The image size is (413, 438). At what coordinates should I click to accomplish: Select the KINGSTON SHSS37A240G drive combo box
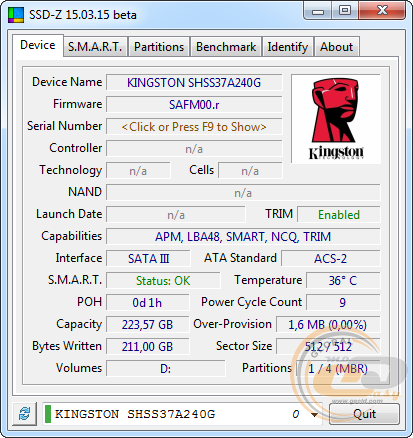(x=182, y=414)
